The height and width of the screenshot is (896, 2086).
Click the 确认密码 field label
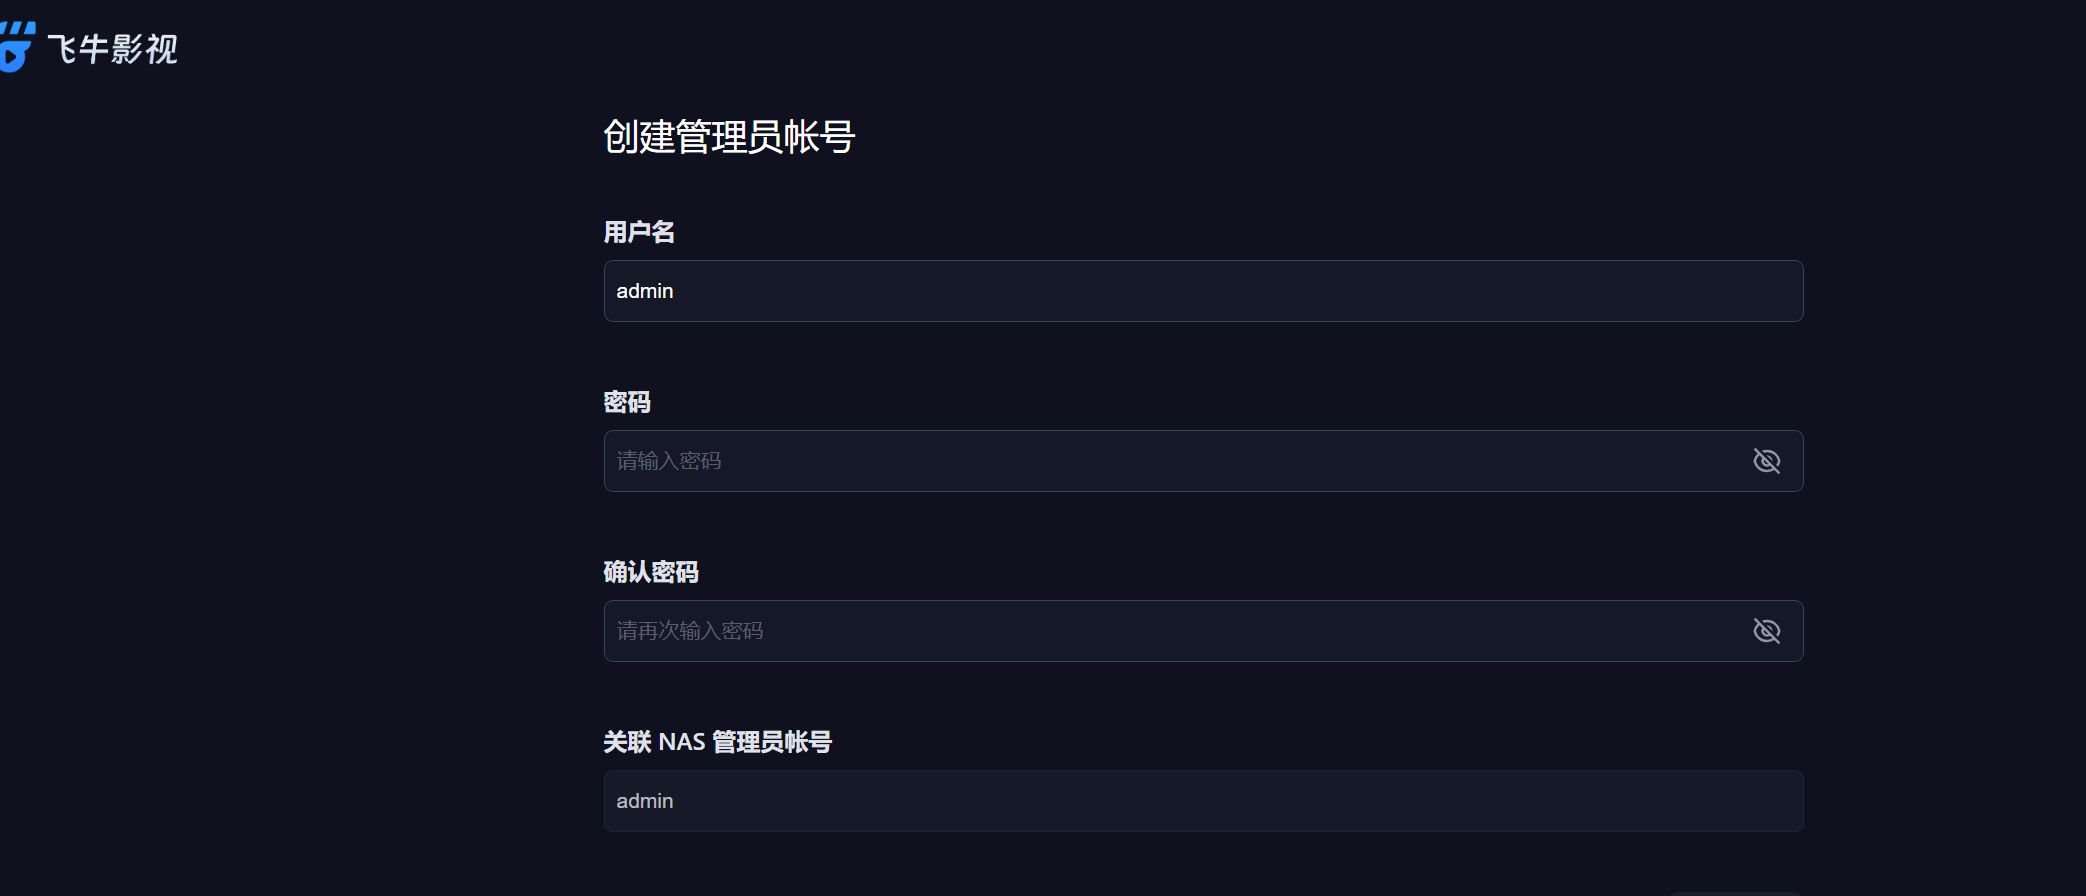point(651,572)
